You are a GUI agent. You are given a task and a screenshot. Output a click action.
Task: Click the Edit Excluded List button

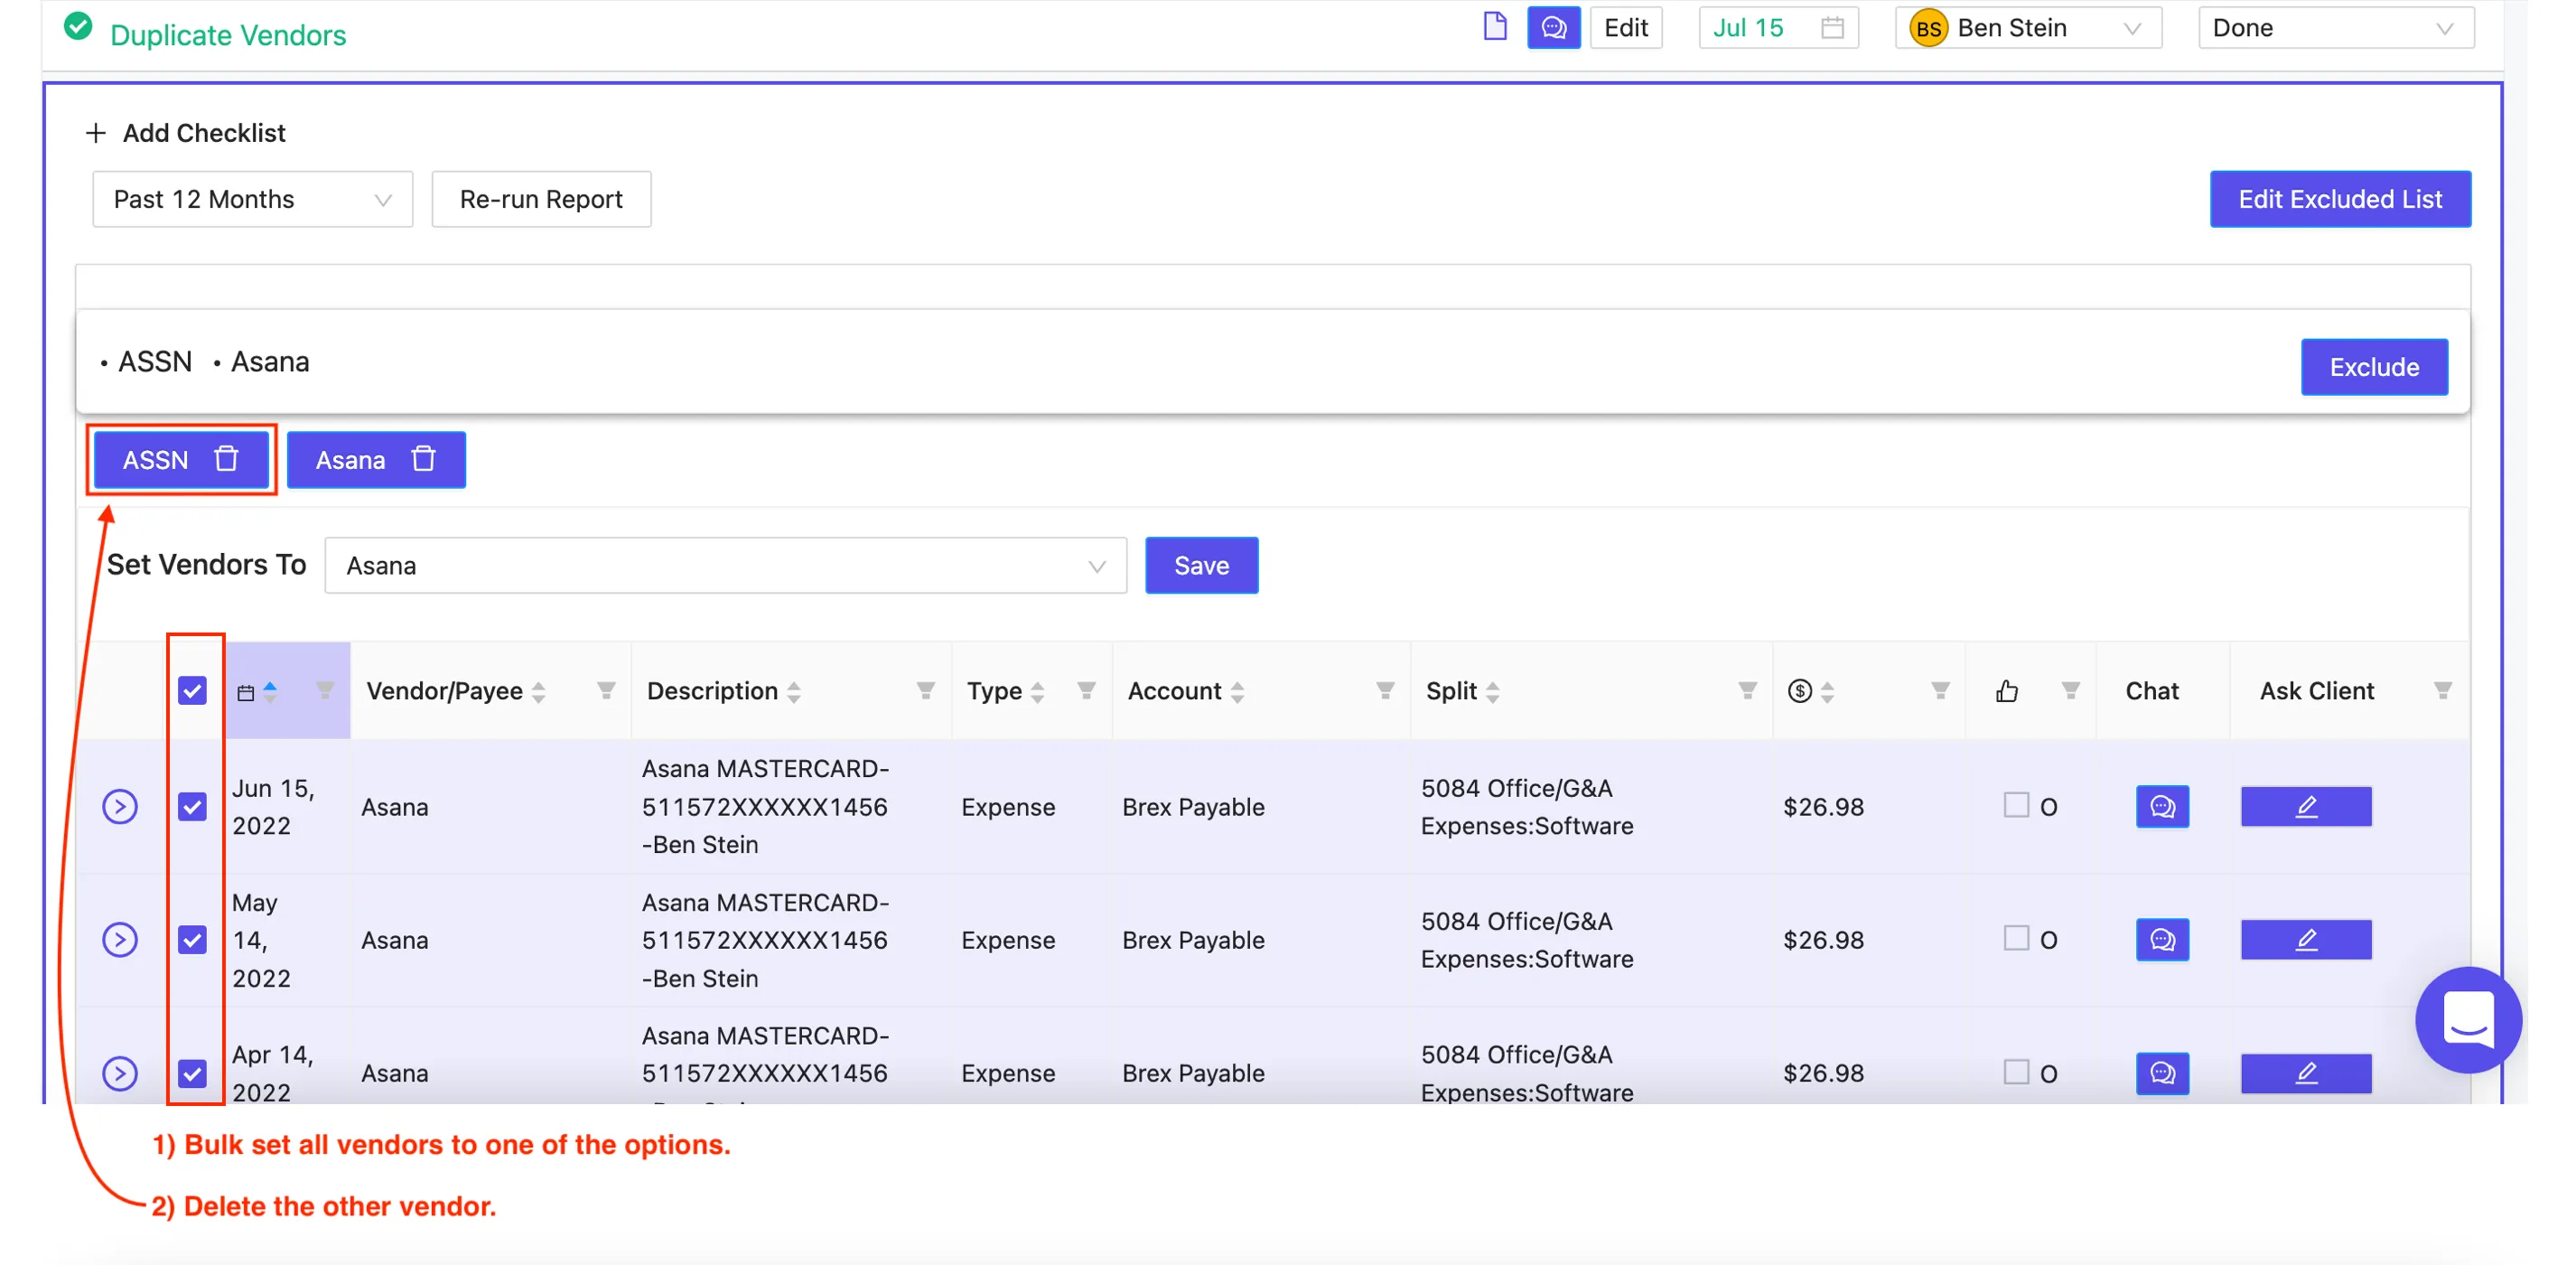pyautogui.click(x=2339, y=199)
